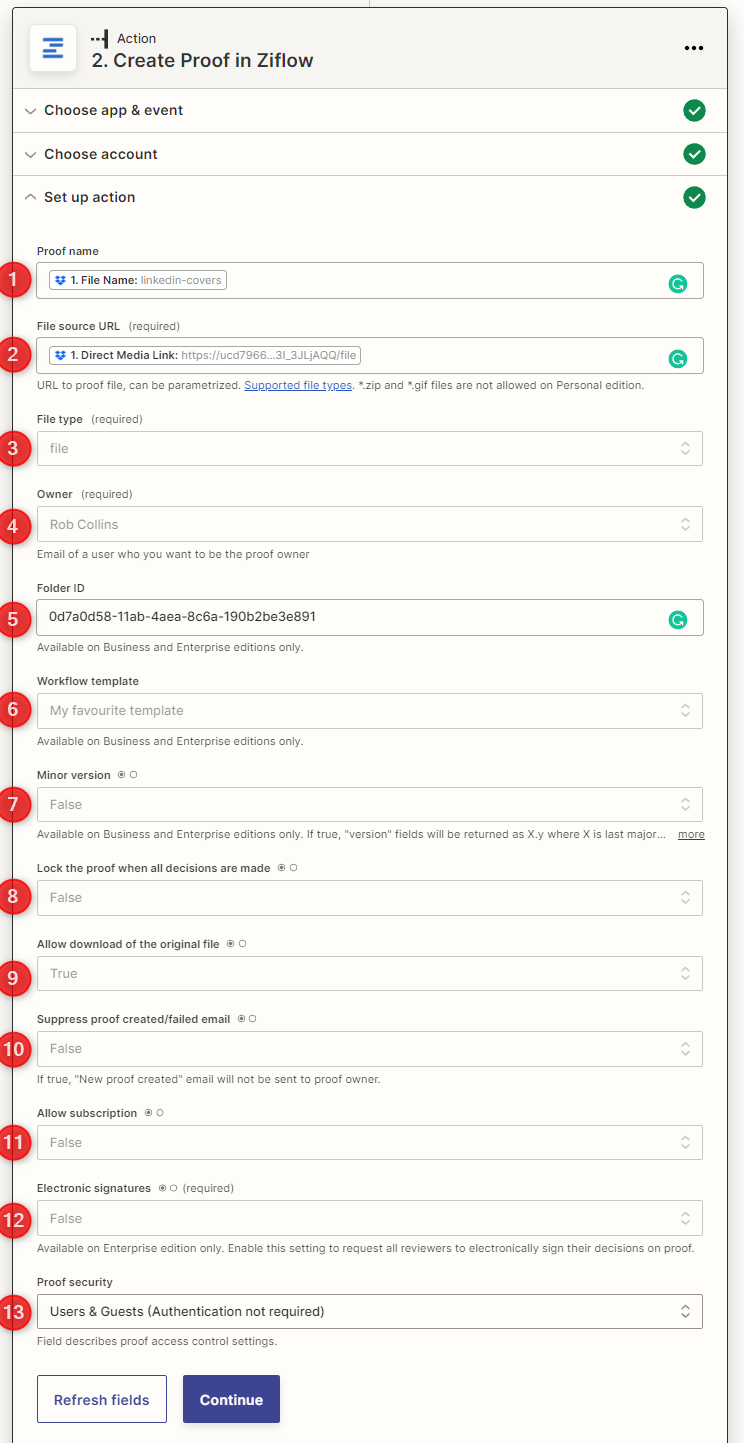Screen dimensions: 744x1443
Task: Click Grammarly icon in File source URL field
Action: 677,358
